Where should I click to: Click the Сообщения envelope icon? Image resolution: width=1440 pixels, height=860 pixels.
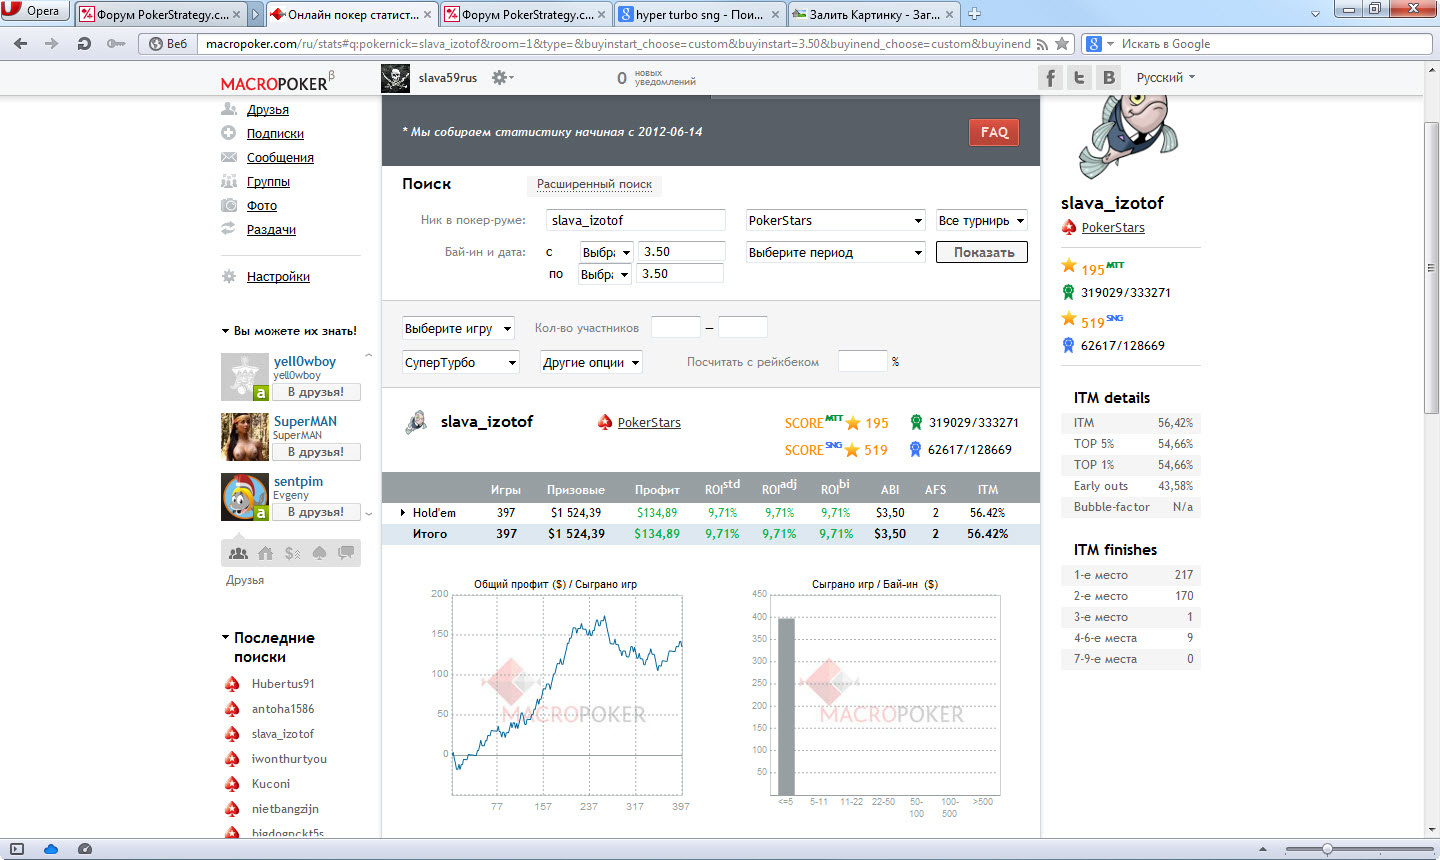229,157
